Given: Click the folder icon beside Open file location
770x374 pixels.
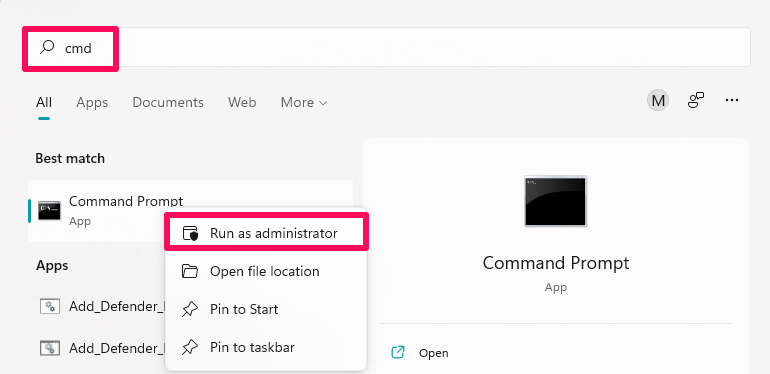Looking at the screenshot, I should (x=190, y=271).
